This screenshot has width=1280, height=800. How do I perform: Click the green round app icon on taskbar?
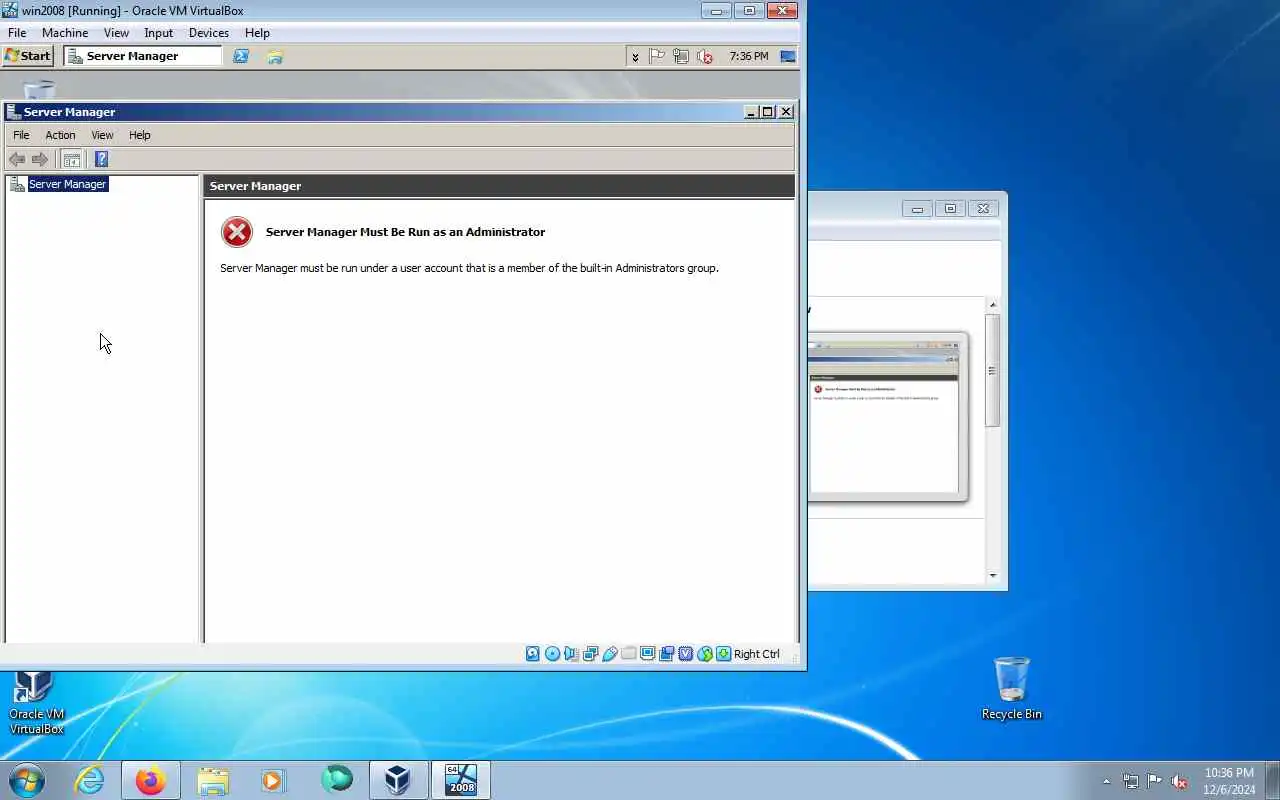tap(337, 779)
